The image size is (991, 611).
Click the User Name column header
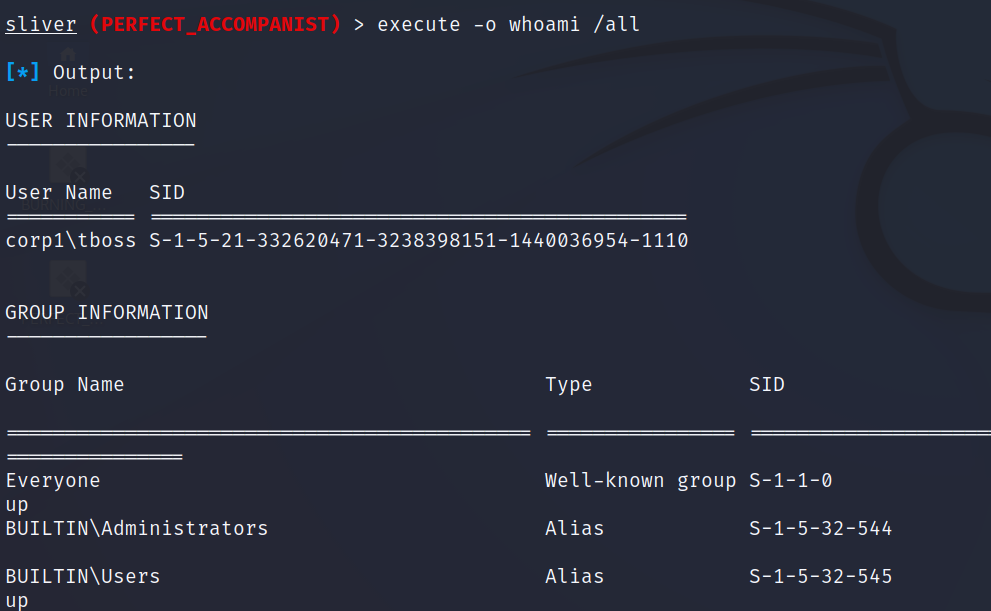click(x=59, y=192)
